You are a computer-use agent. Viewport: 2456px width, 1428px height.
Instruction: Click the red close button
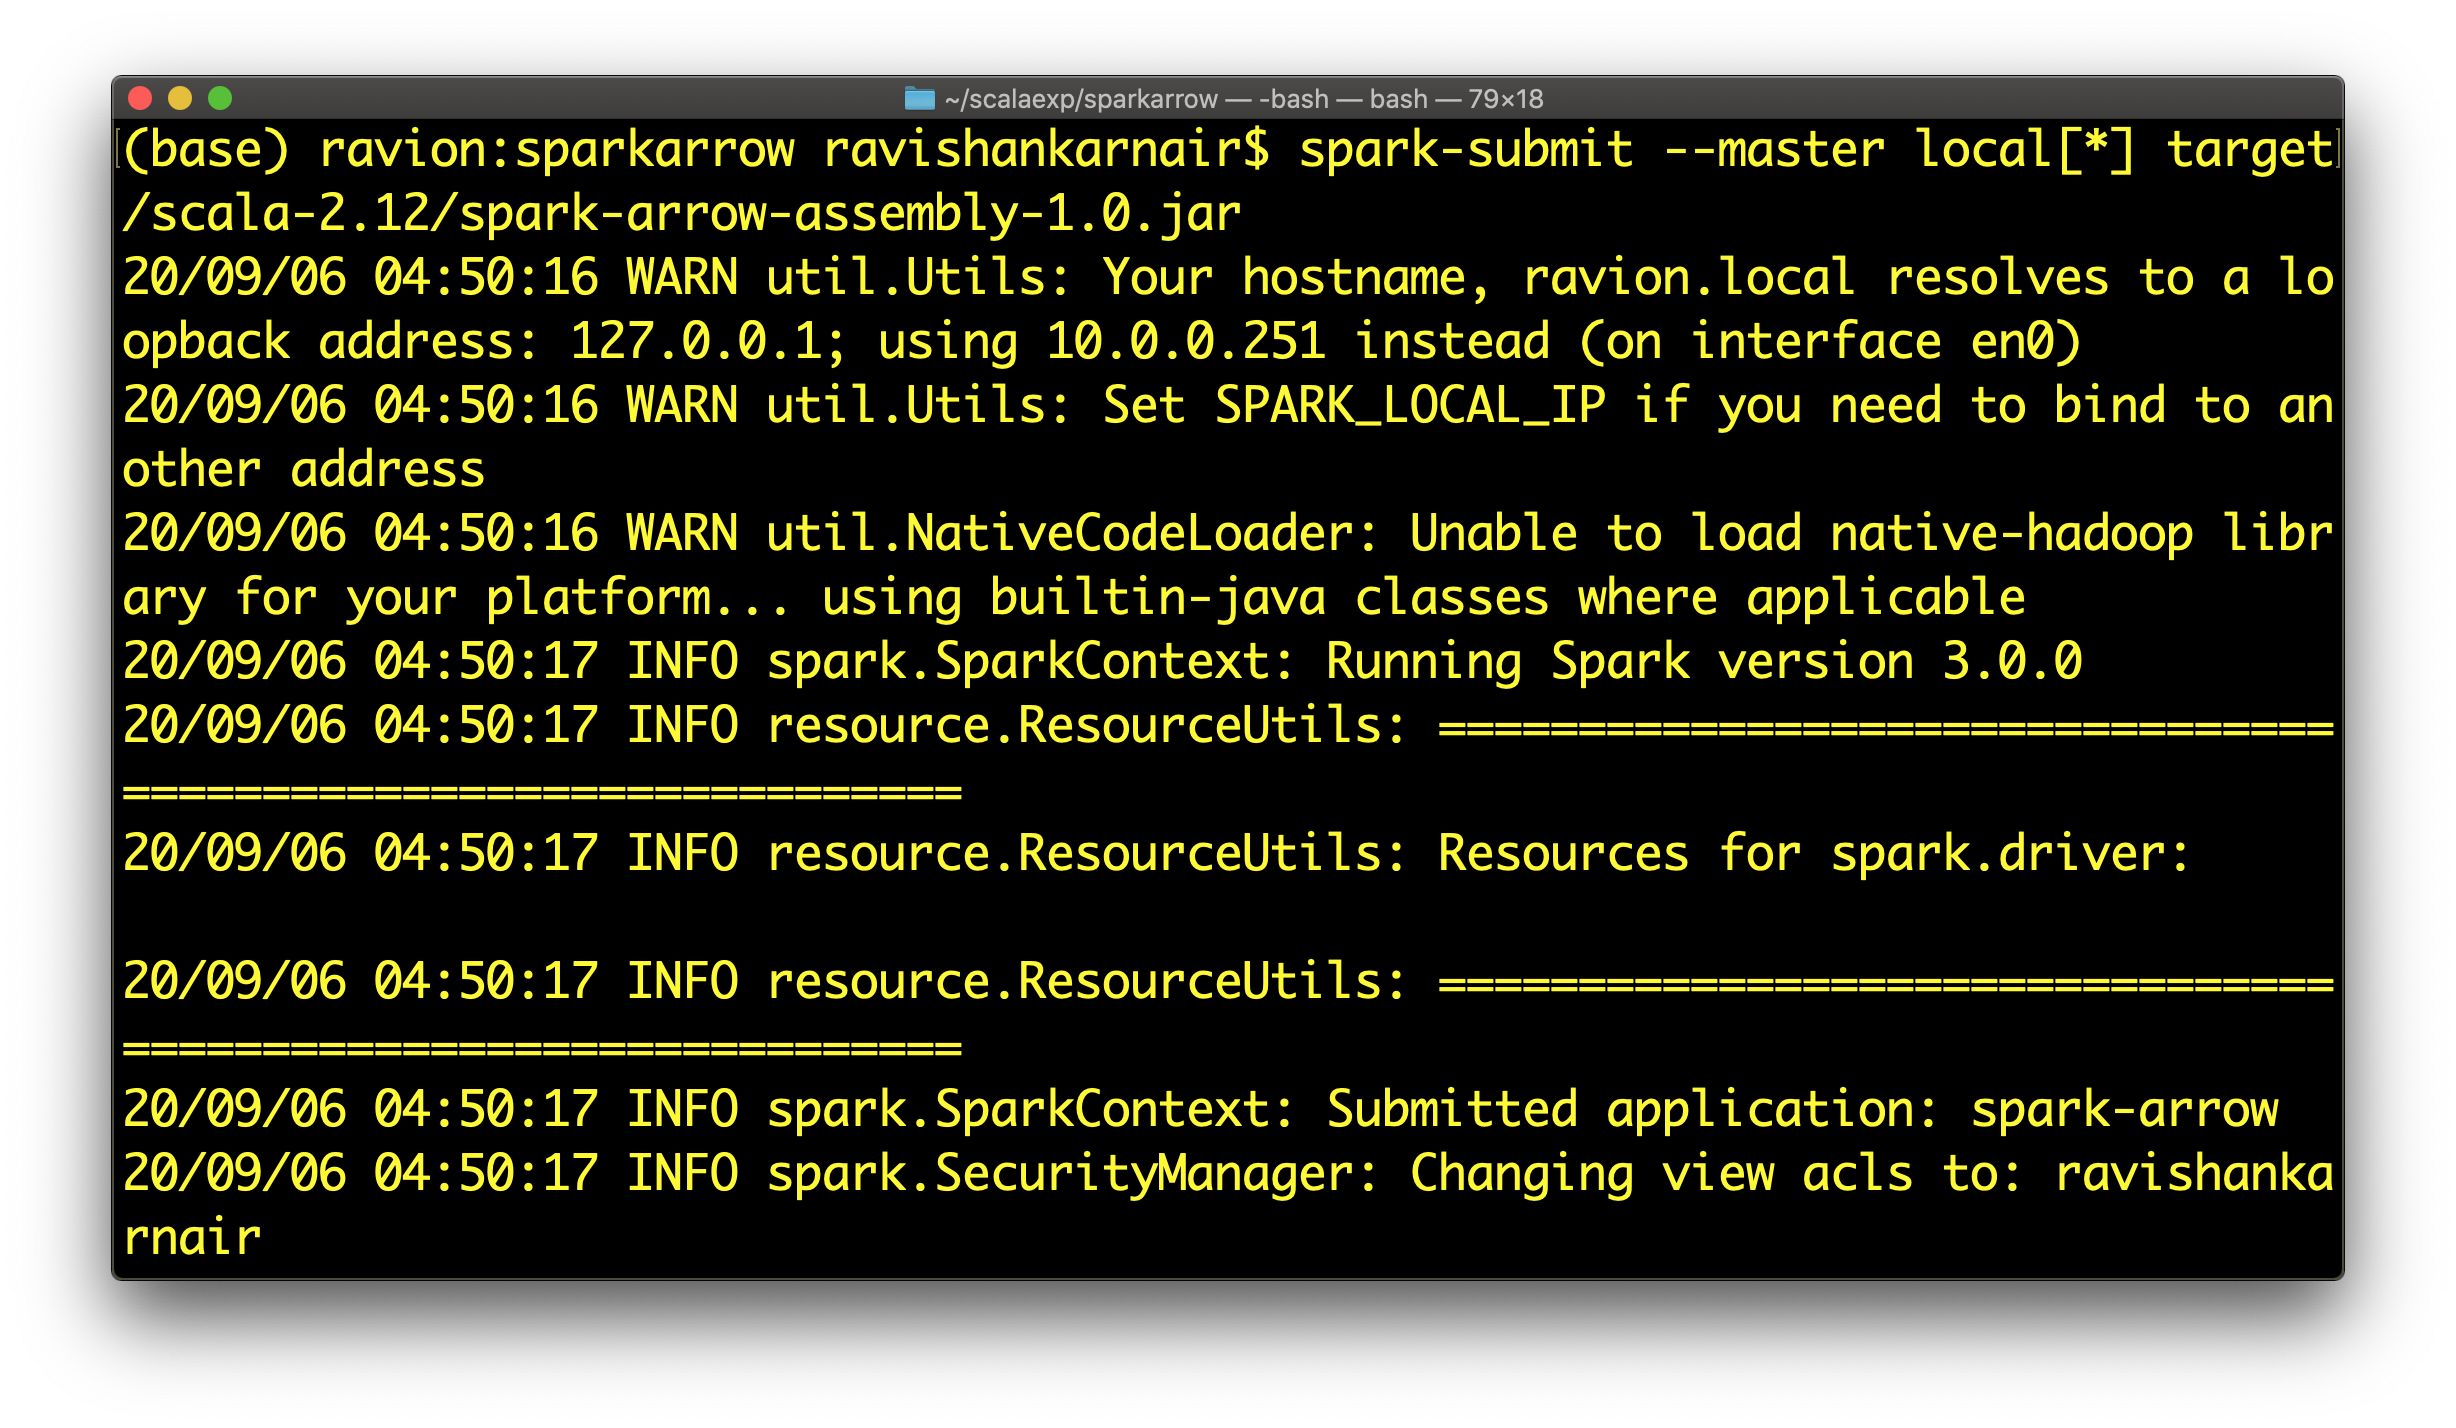[x=141, y=99]
